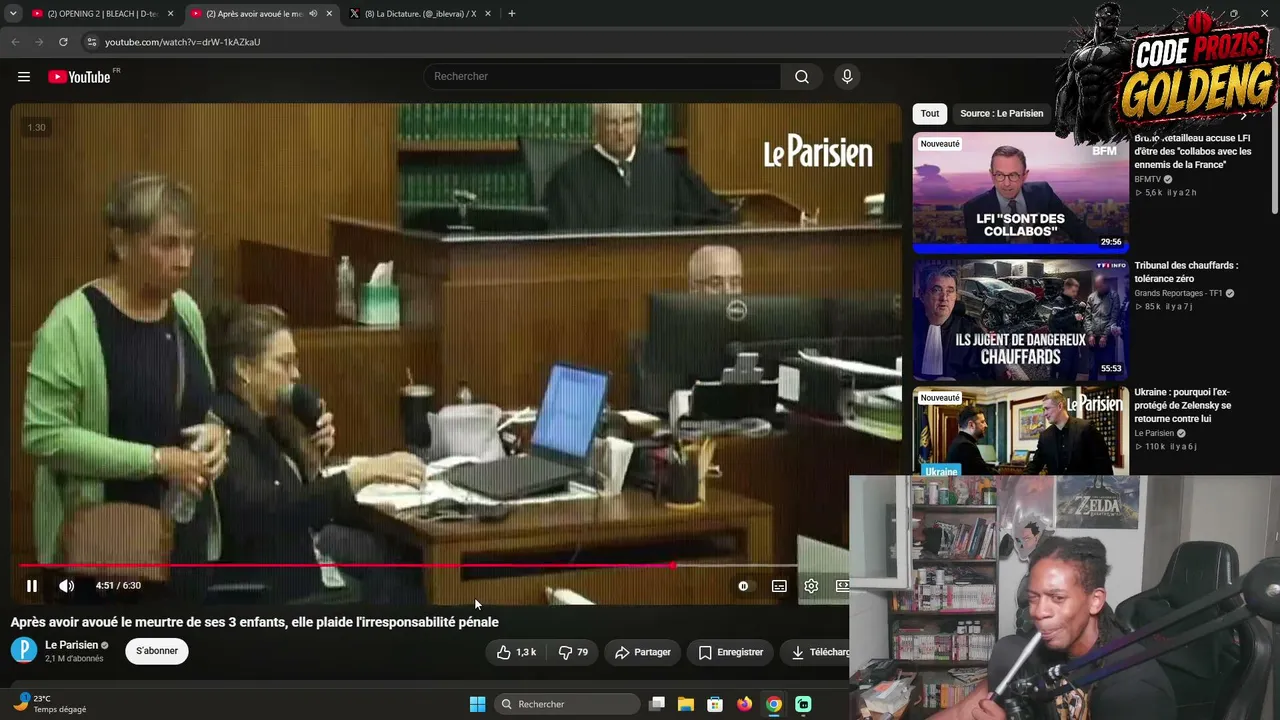Mute the tab via its speaker icon
The image size is (1280, 720).
point(313,14)
